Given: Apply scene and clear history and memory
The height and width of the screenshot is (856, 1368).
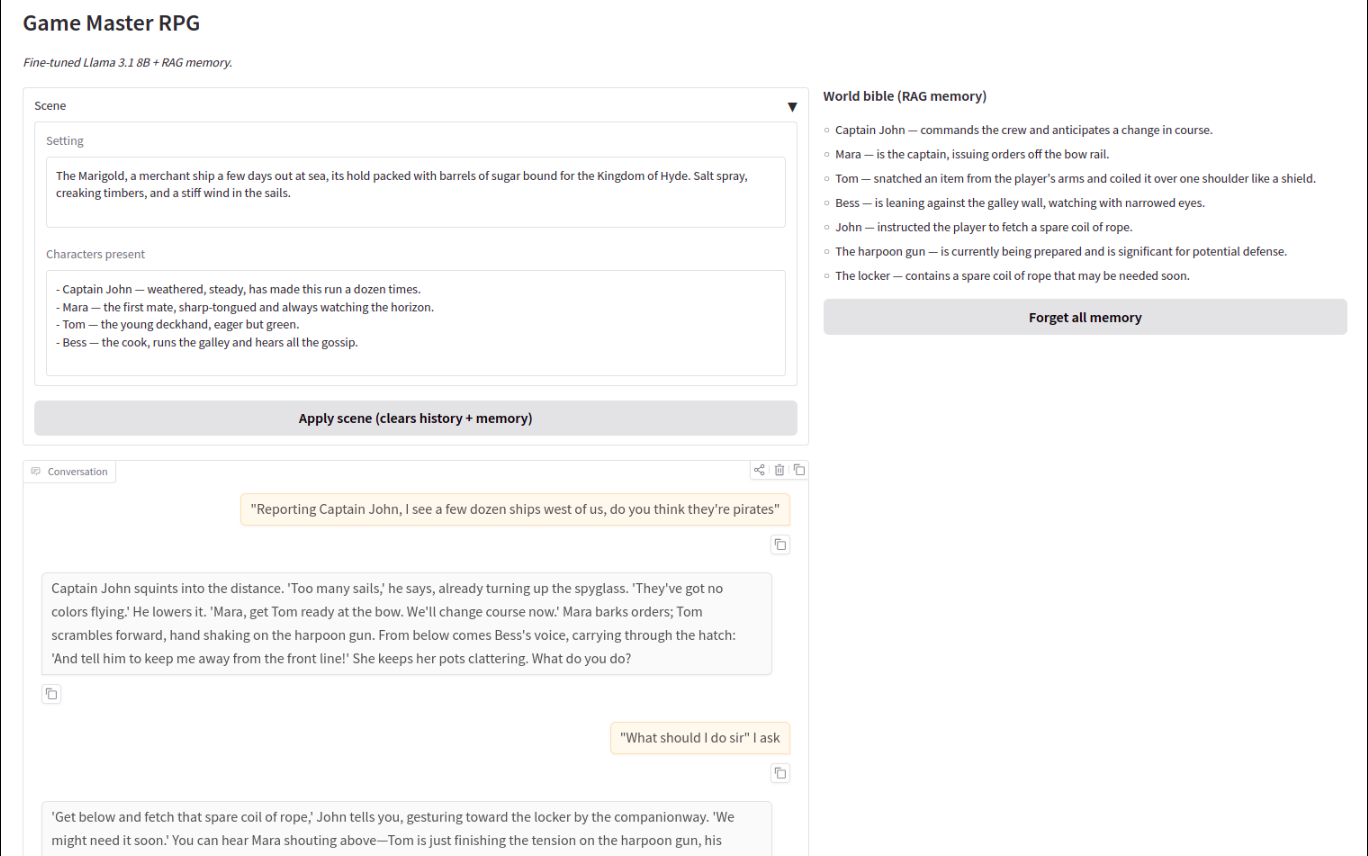Looking at the screenshot, I should (416, 418).
